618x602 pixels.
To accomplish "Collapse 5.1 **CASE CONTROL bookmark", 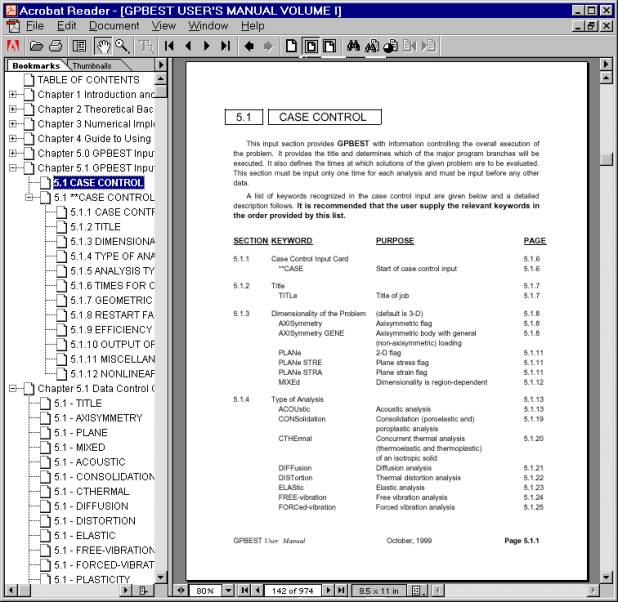I will 29,197.
